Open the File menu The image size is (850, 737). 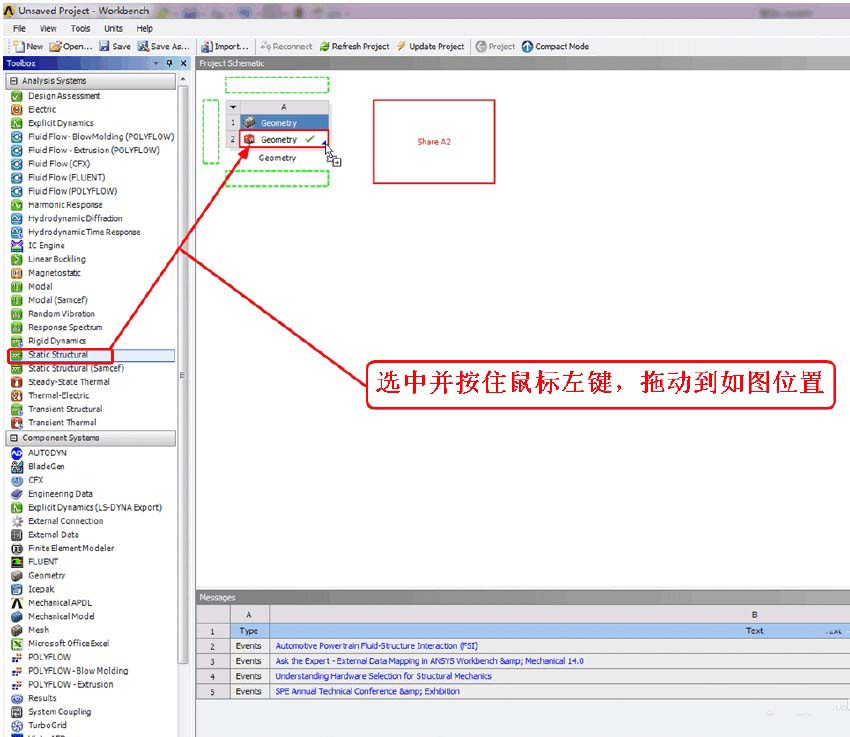(19, 28)
